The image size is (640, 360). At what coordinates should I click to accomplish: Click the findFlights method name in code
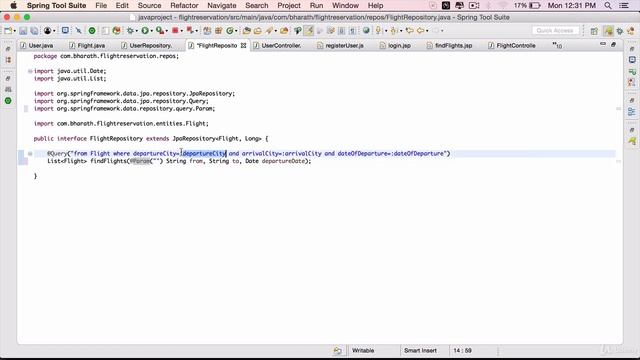click(109, 161)
